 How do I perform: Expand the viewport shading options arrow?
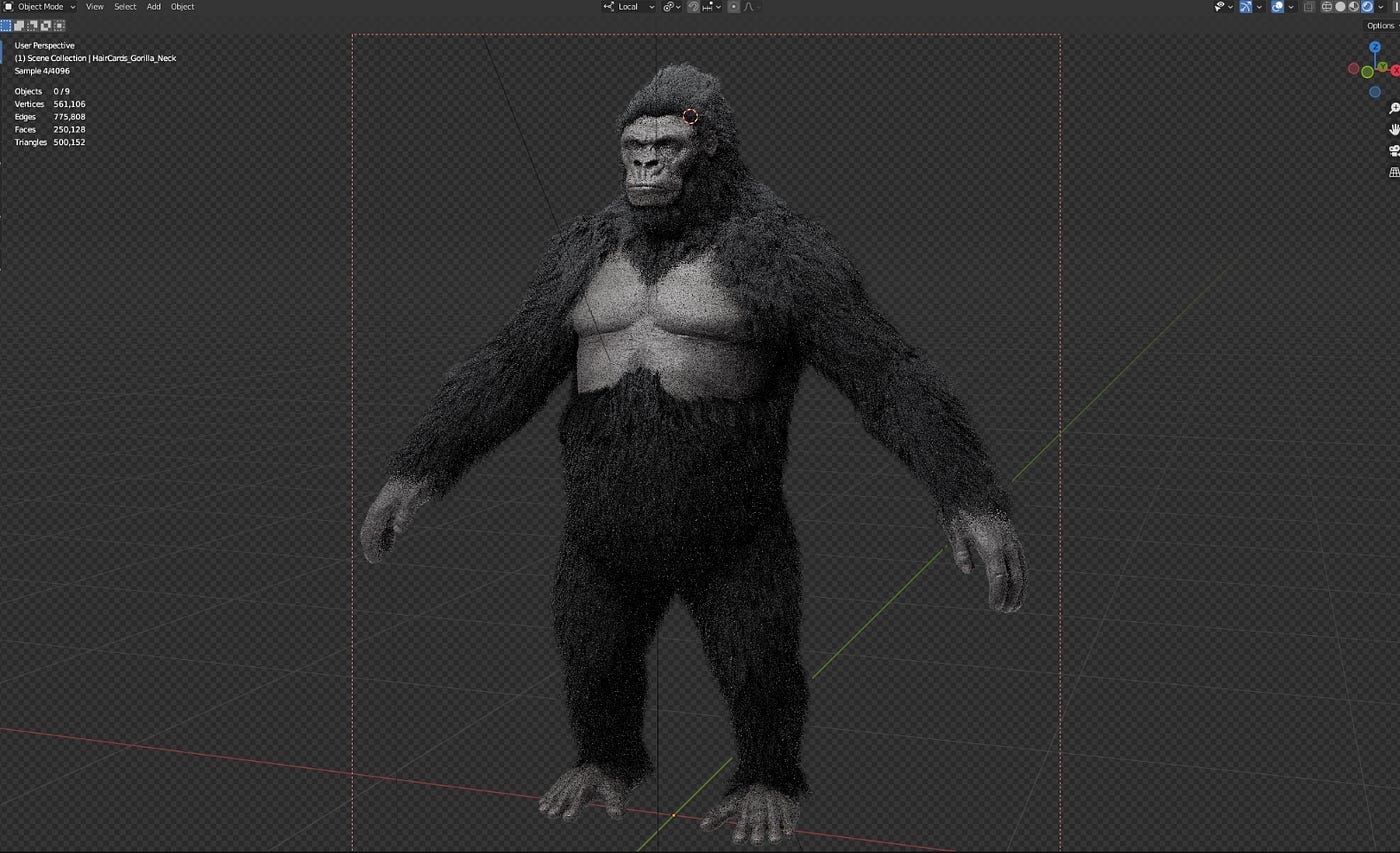pyautogui.click(x=1381, y=7)
